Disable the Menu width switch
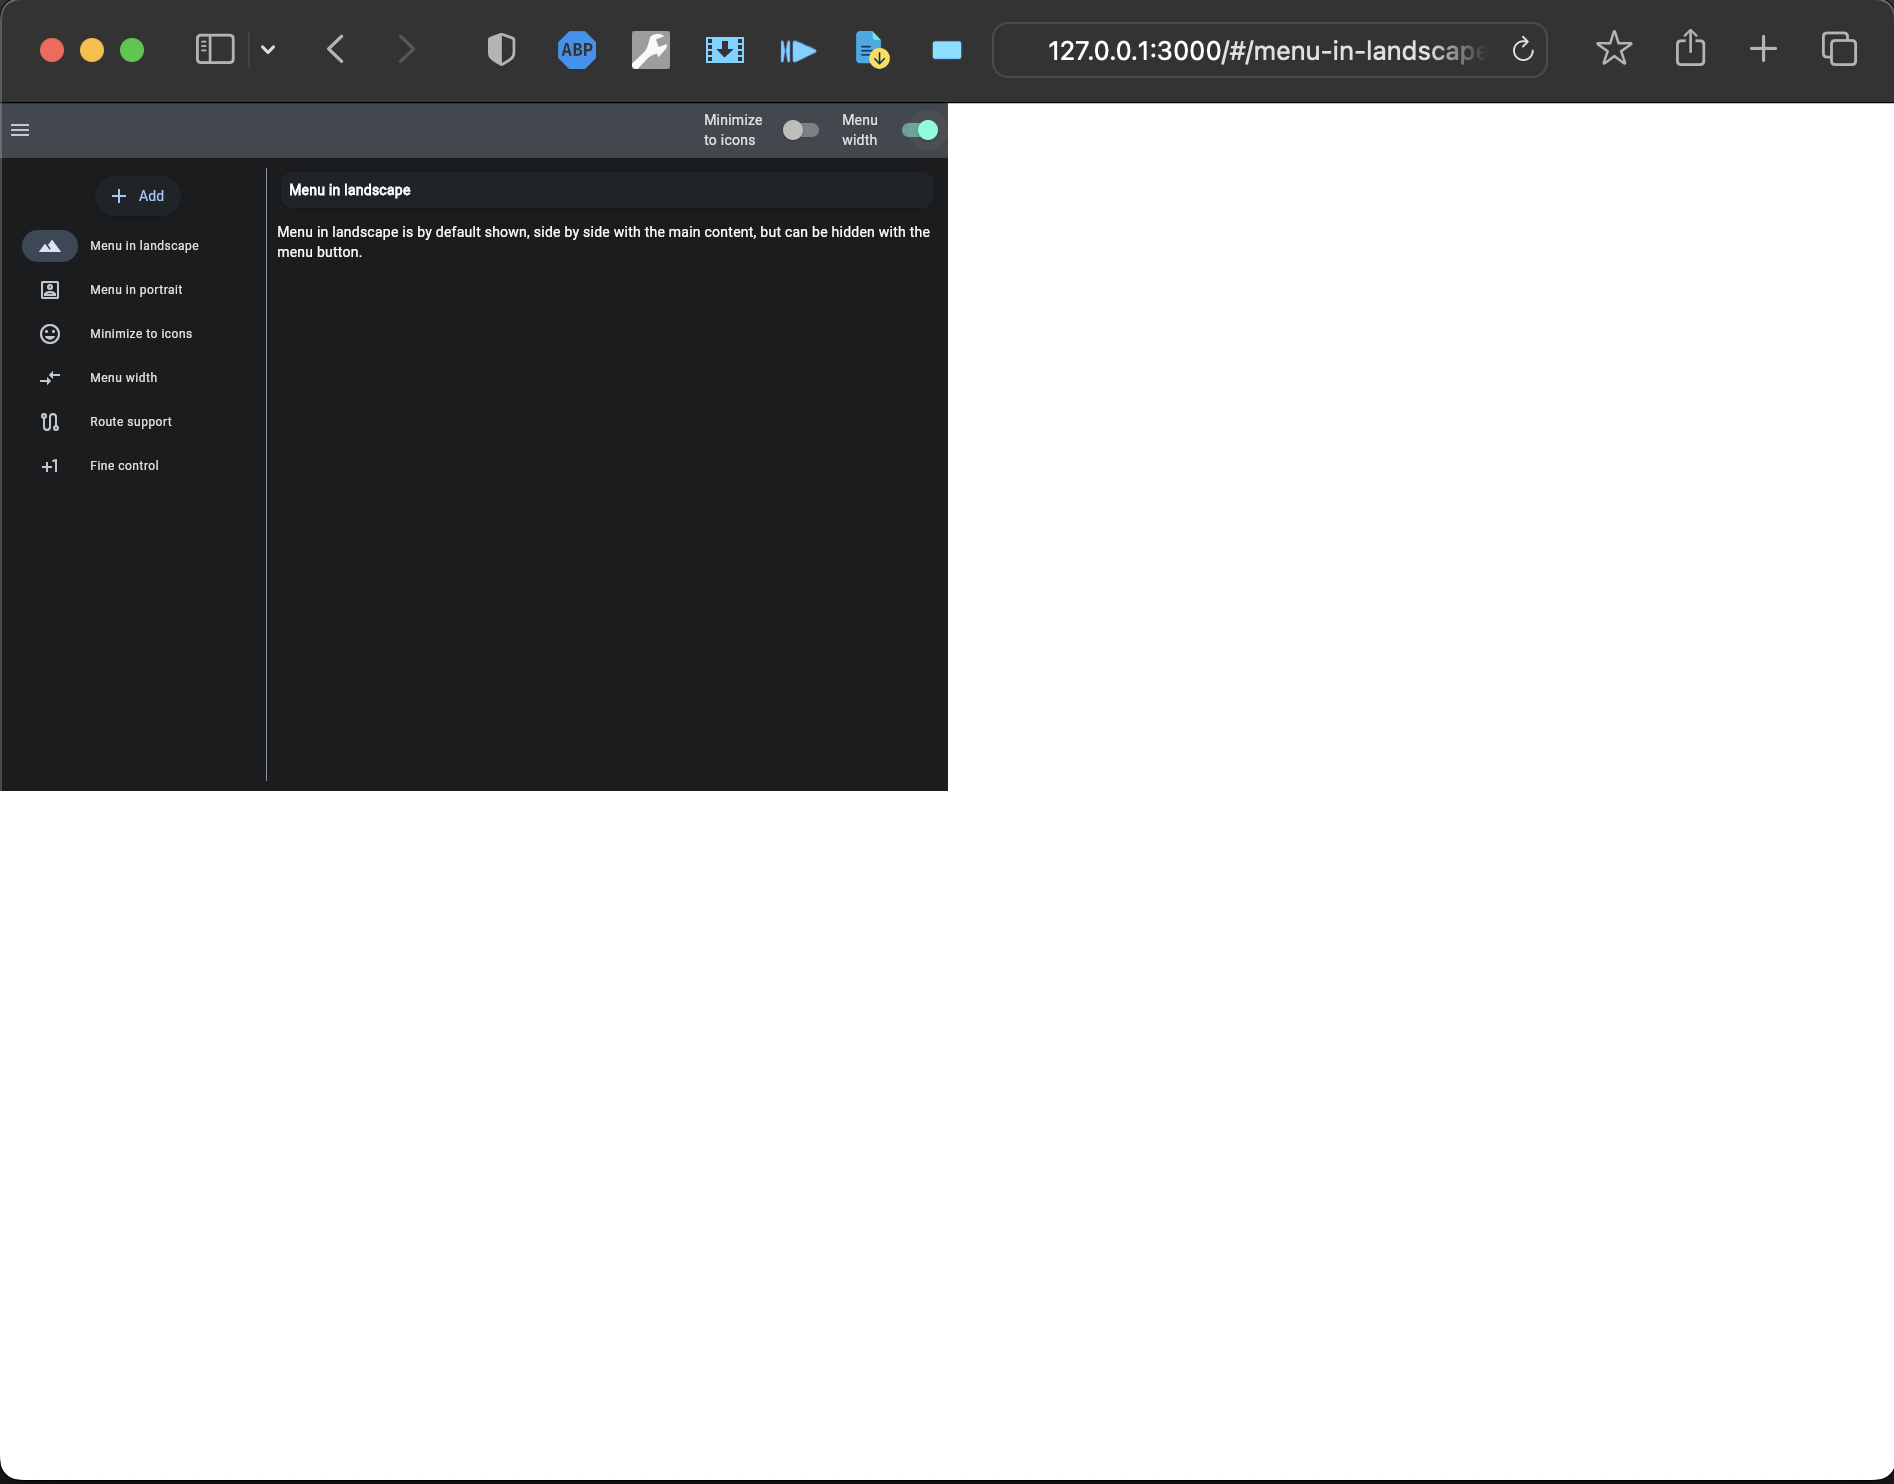The image size is (1894, 1484). (x=919, y=130)
